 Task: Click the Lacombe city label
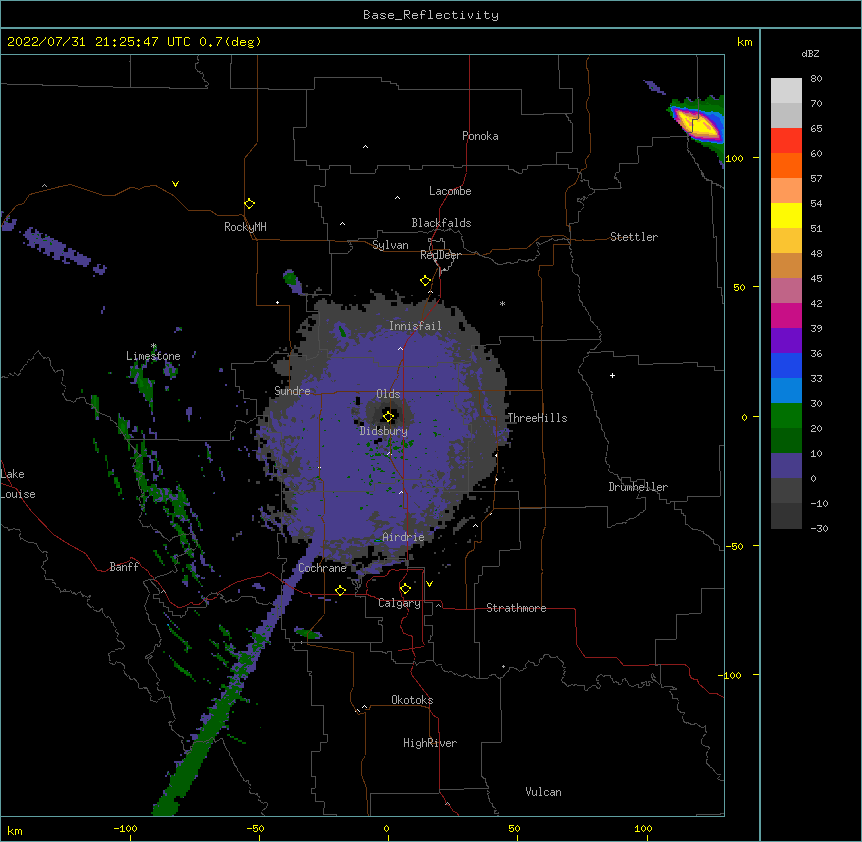click(x=450, y=191)
